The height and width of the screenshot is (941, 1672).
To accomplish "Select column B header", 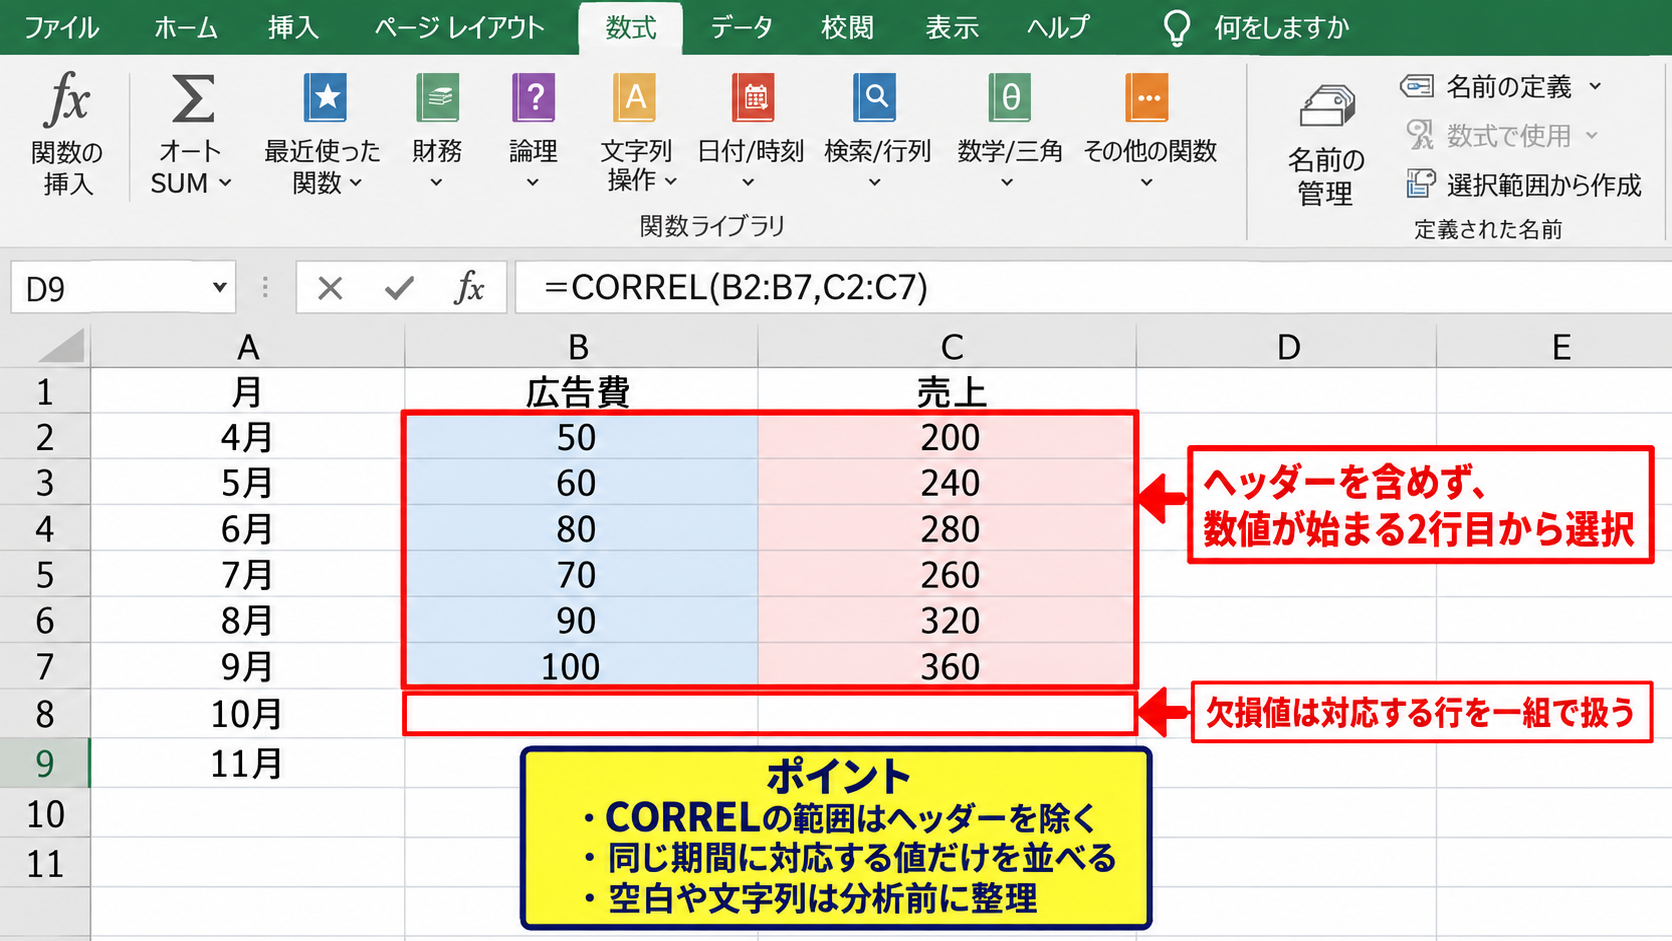I will click(580, 347).
